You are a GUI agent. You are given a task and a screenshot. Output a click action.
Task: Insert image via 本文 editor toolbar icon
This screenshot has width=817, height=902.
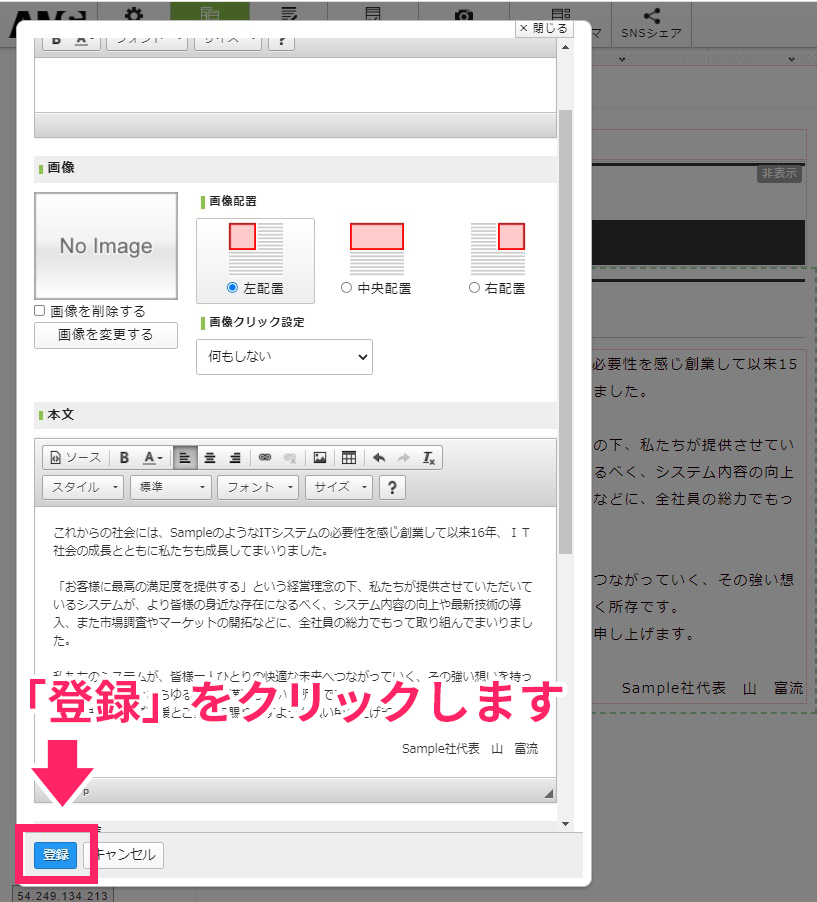(x=320, y=458)
